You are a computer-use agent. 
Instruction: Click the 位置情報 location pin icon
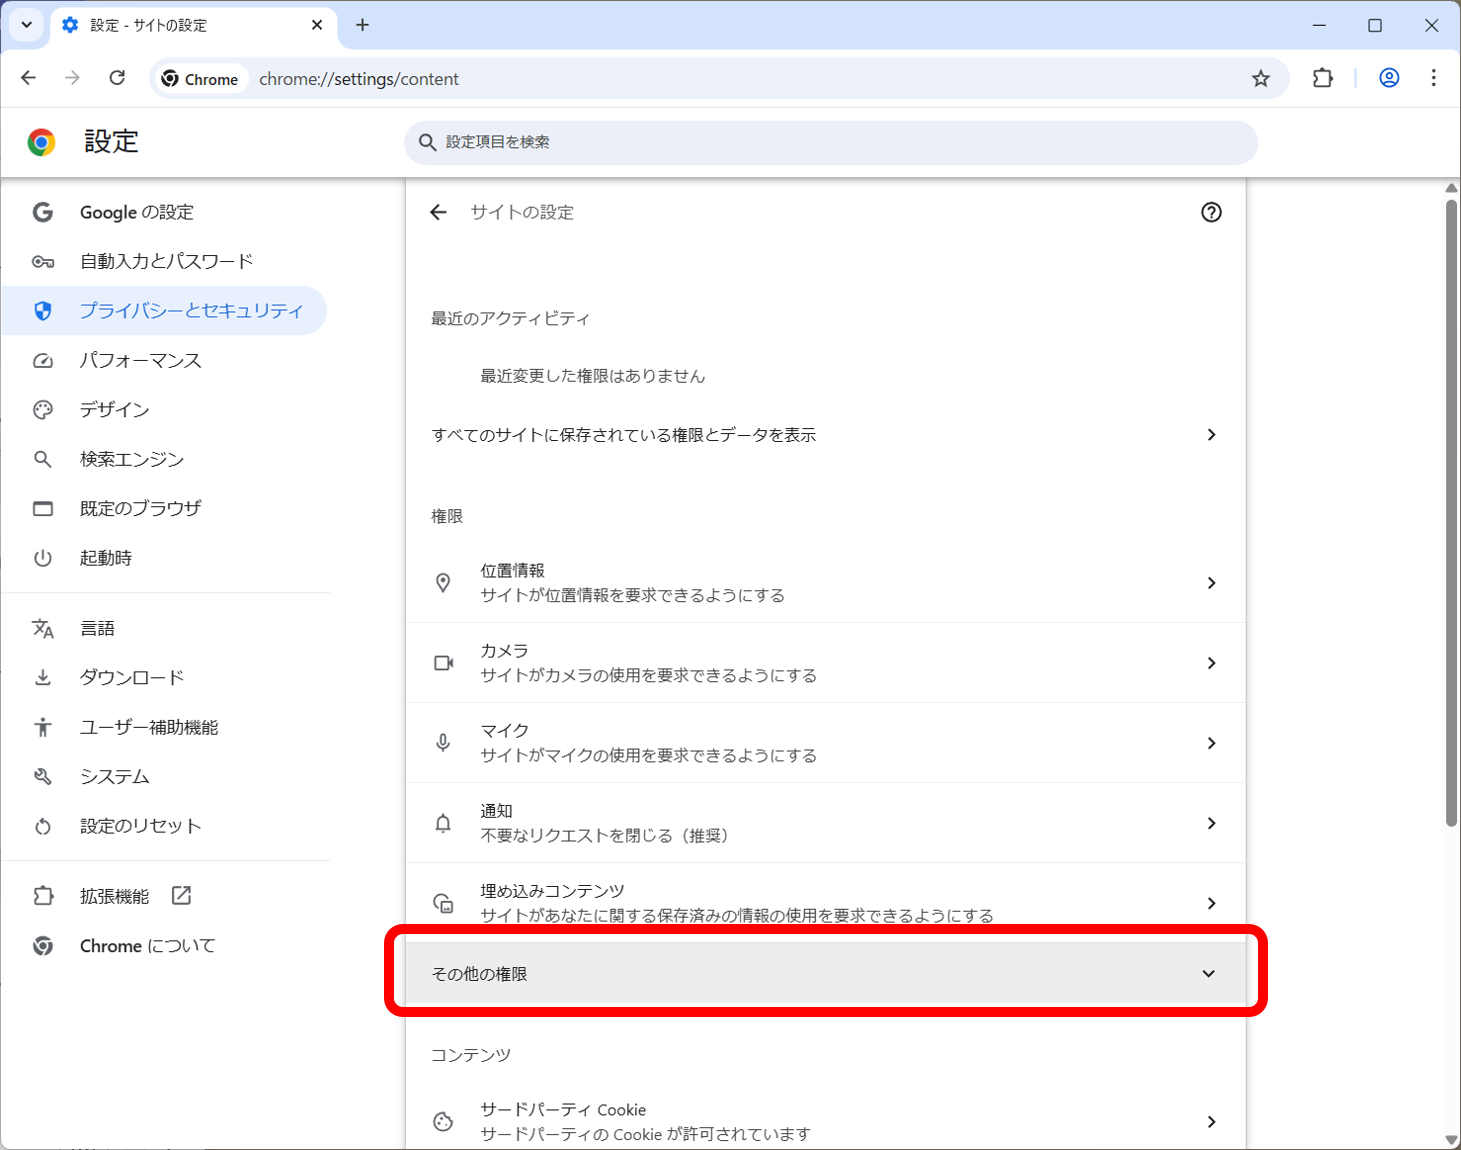pyautogui.click(x=443, y=583)
